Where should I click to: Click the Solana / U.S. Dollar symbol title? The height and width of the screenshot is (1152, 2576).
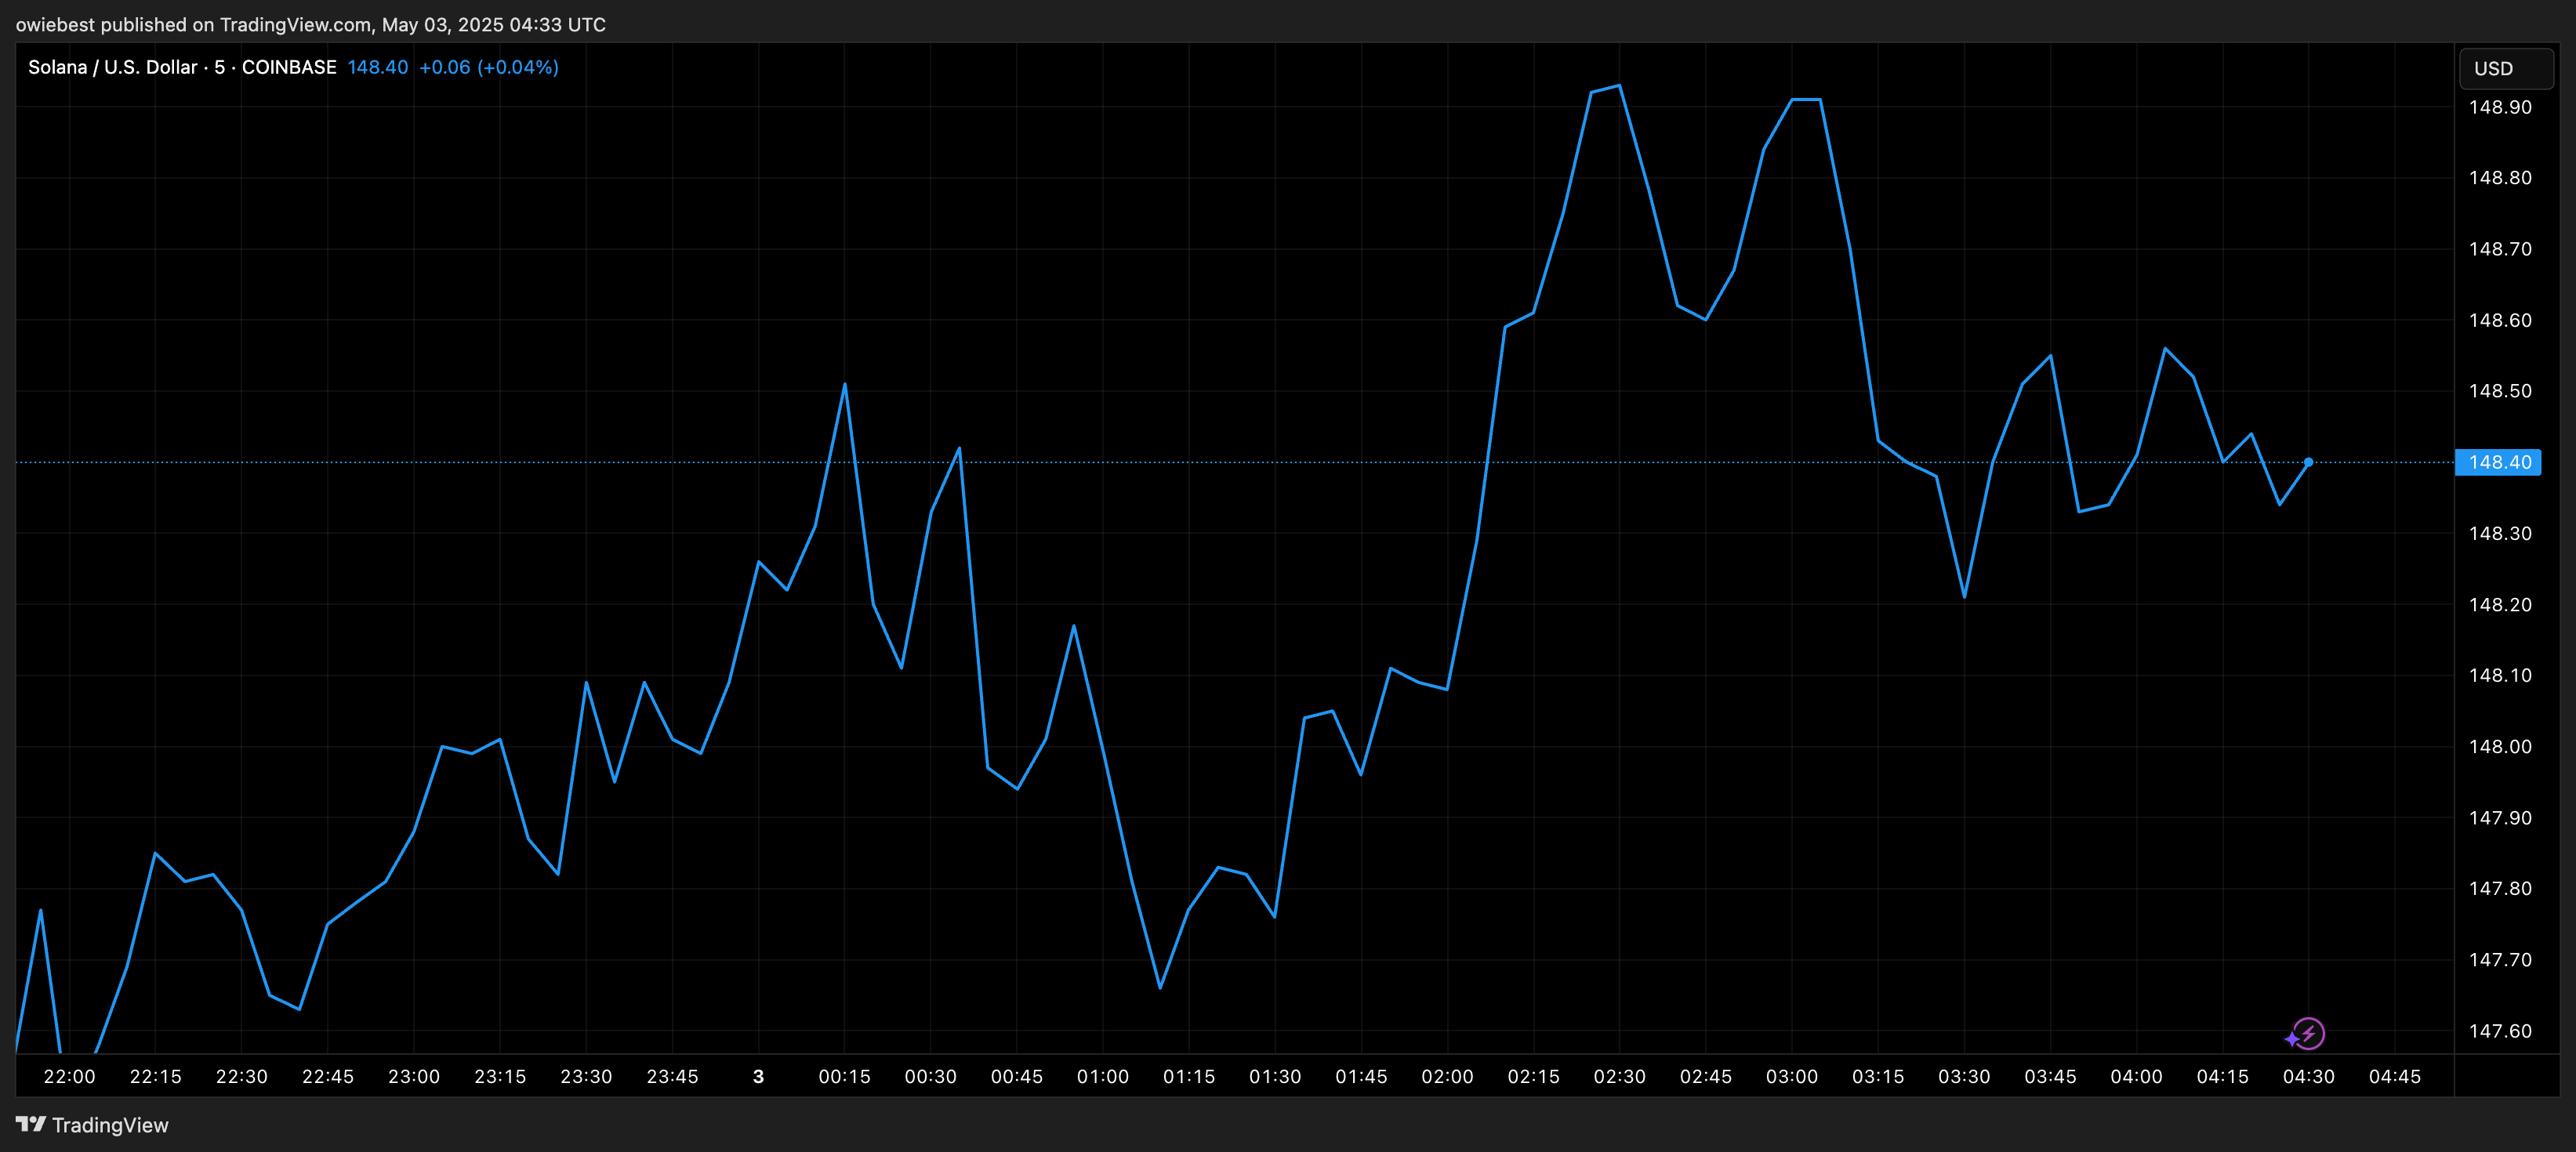(x=112, y=67)
